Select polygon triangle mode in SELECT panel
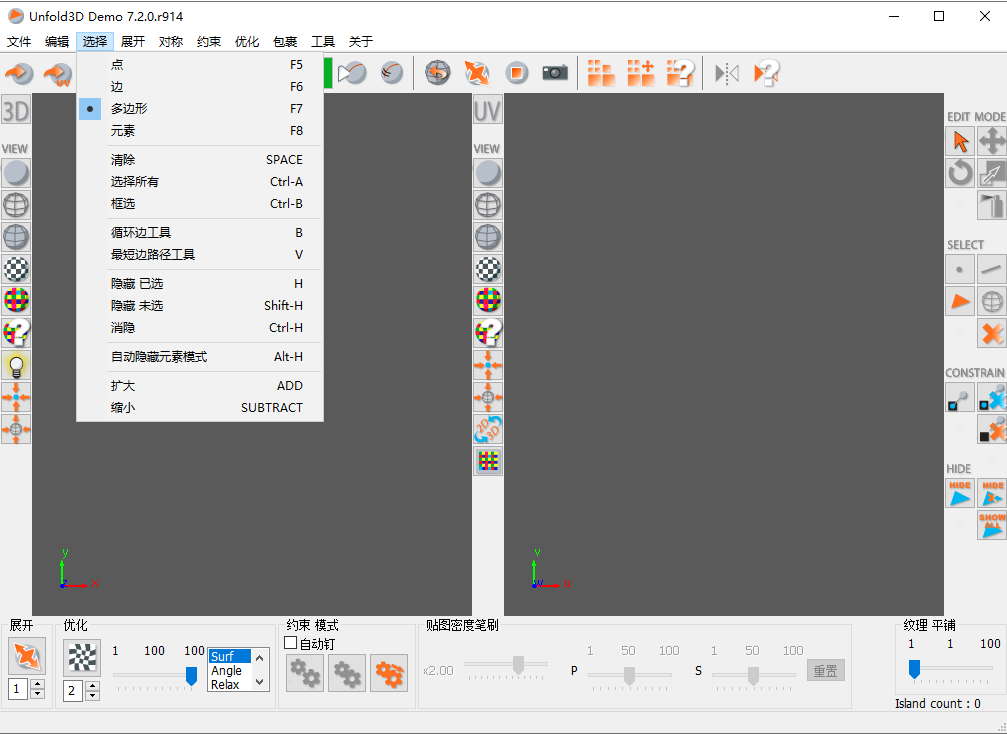 [959, 301]
